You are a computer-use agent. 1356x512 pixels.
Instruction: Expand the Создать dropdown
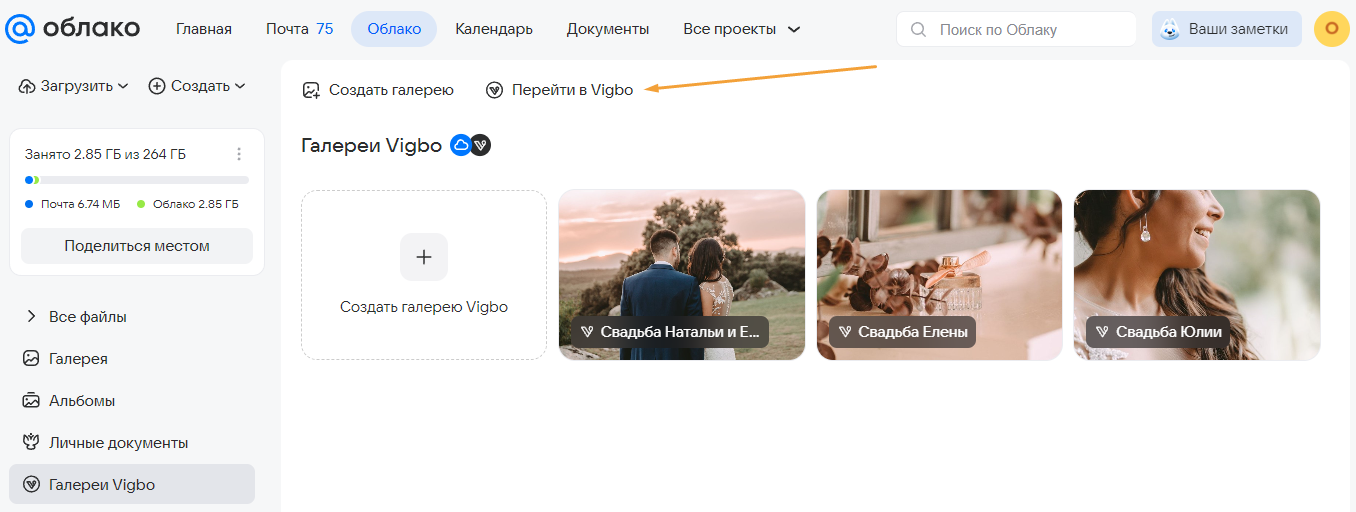pyautogui.click(x=197, y=86)
